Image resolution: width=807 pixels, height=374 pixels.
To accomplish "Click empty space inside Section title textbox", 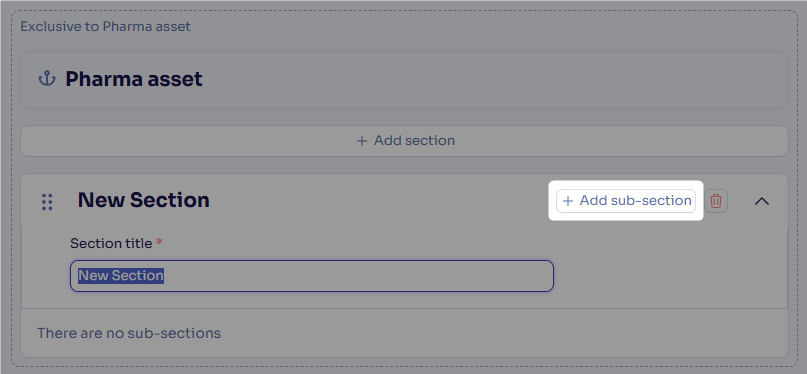I will point(360,276).
